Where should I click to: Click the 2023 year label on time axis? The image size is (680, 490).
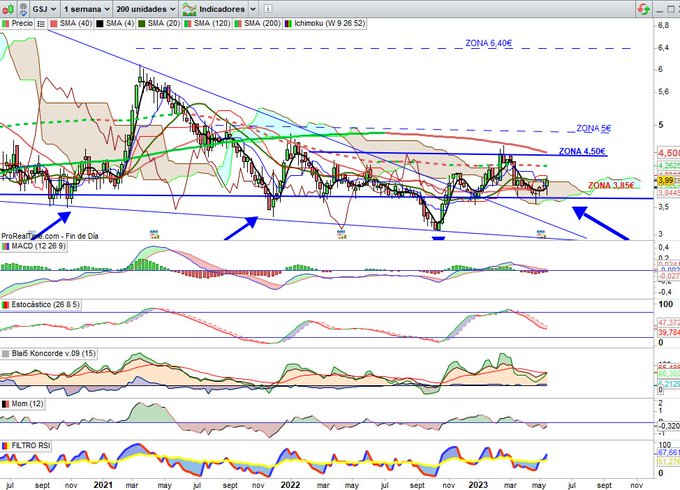tap(477, 485)
